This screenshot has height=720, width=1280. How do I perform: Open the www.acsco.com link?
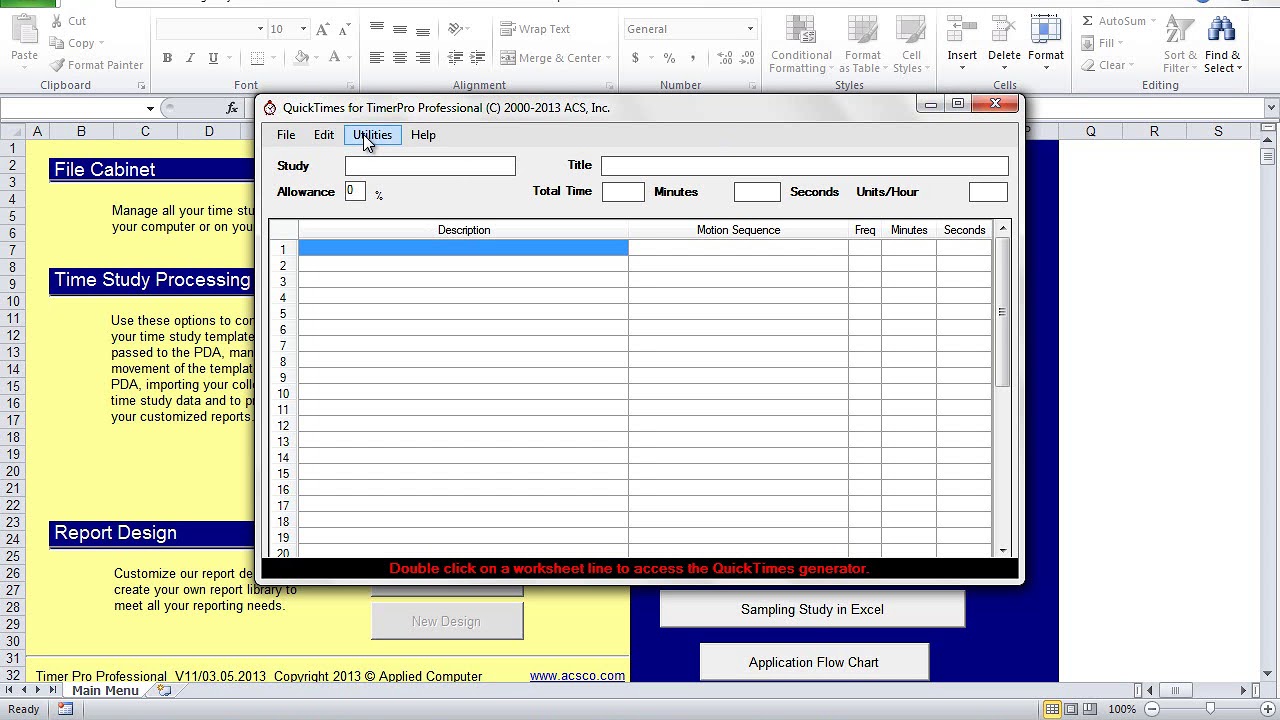(577, 676)
